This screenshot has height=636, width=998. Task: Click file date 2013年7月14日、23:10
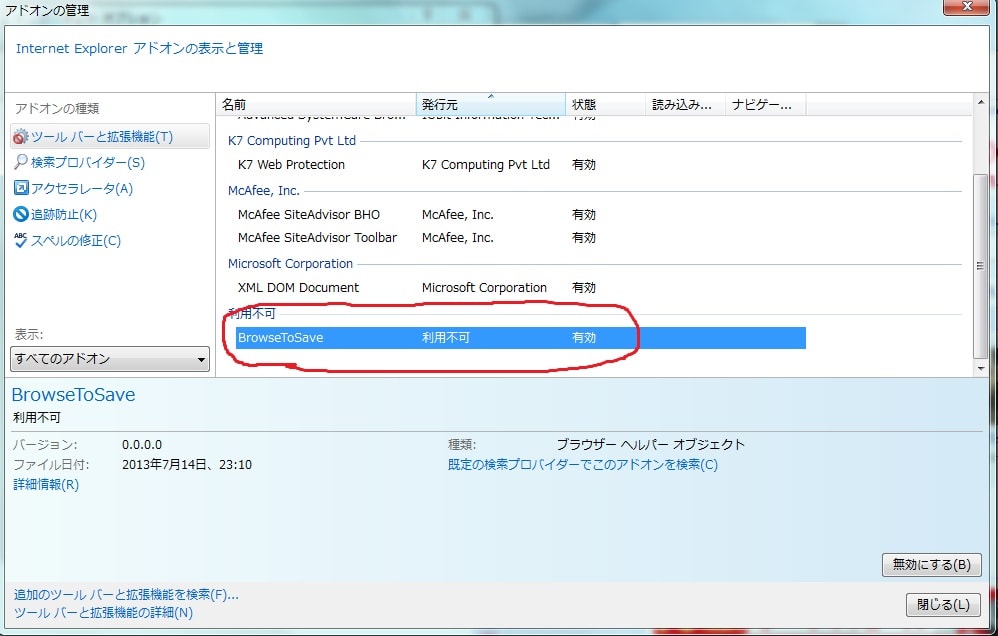coord(187,465)
